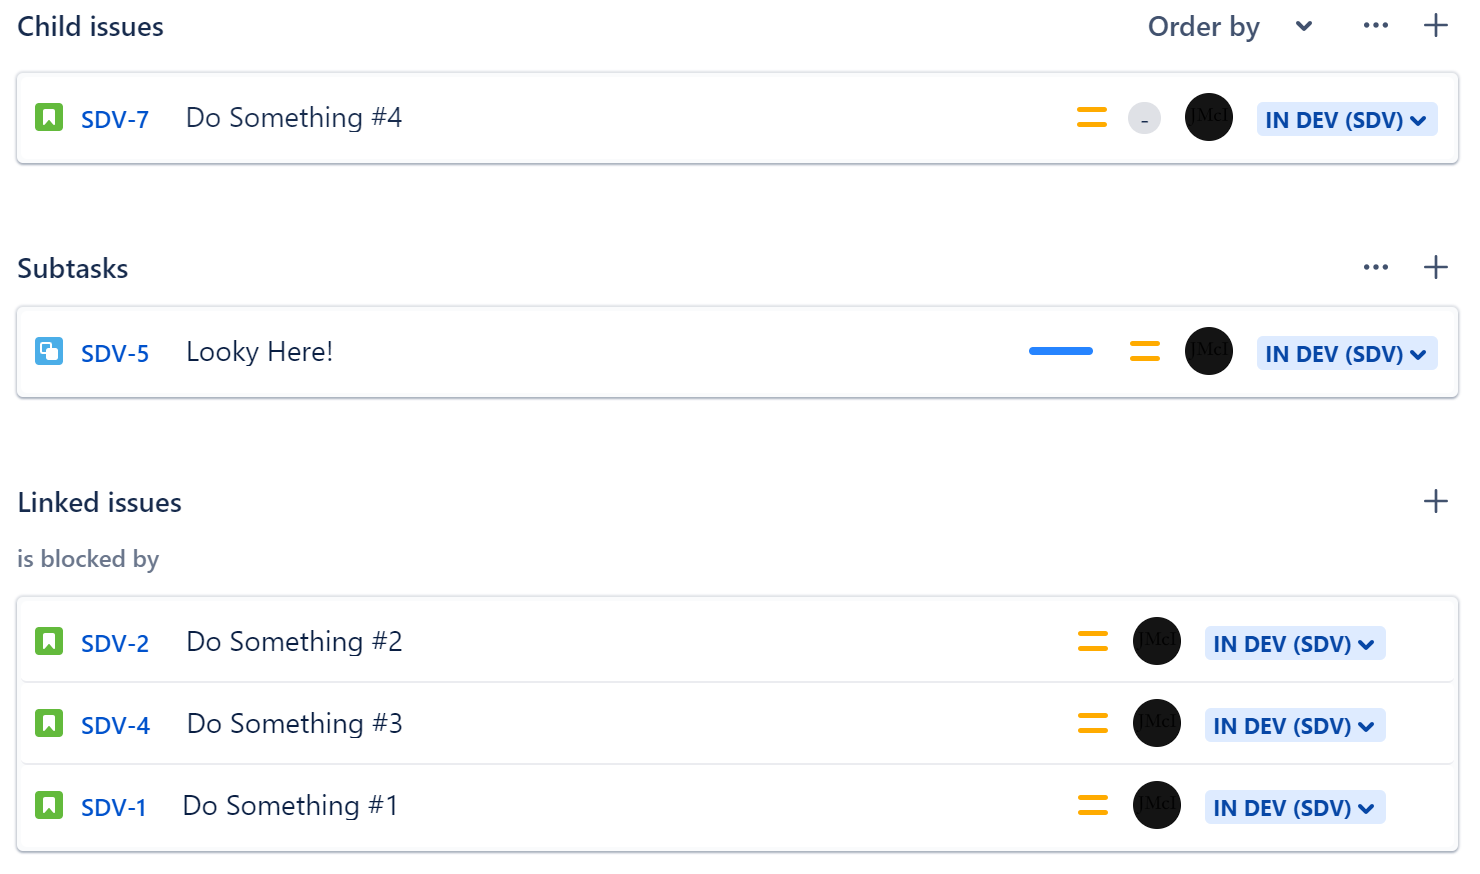1480x874 pixels.
Task: Click the blue progress bar on SDV-5
Action: point(1061,351)
